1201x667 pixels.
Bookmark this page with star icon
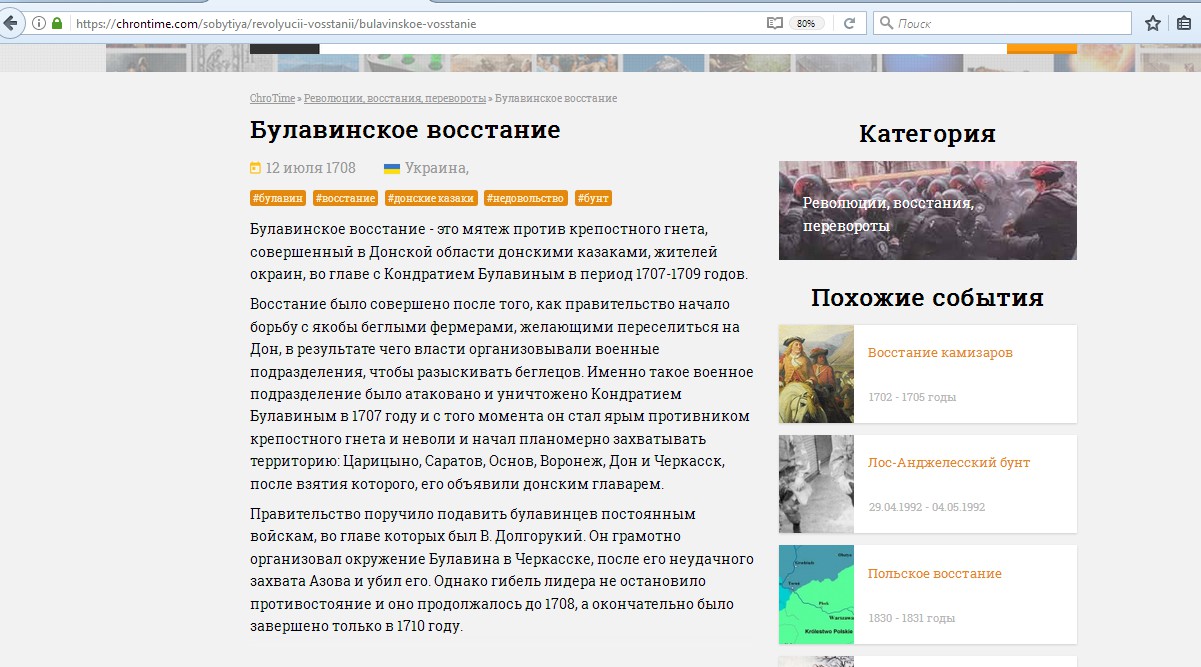tap(1153, 23)
